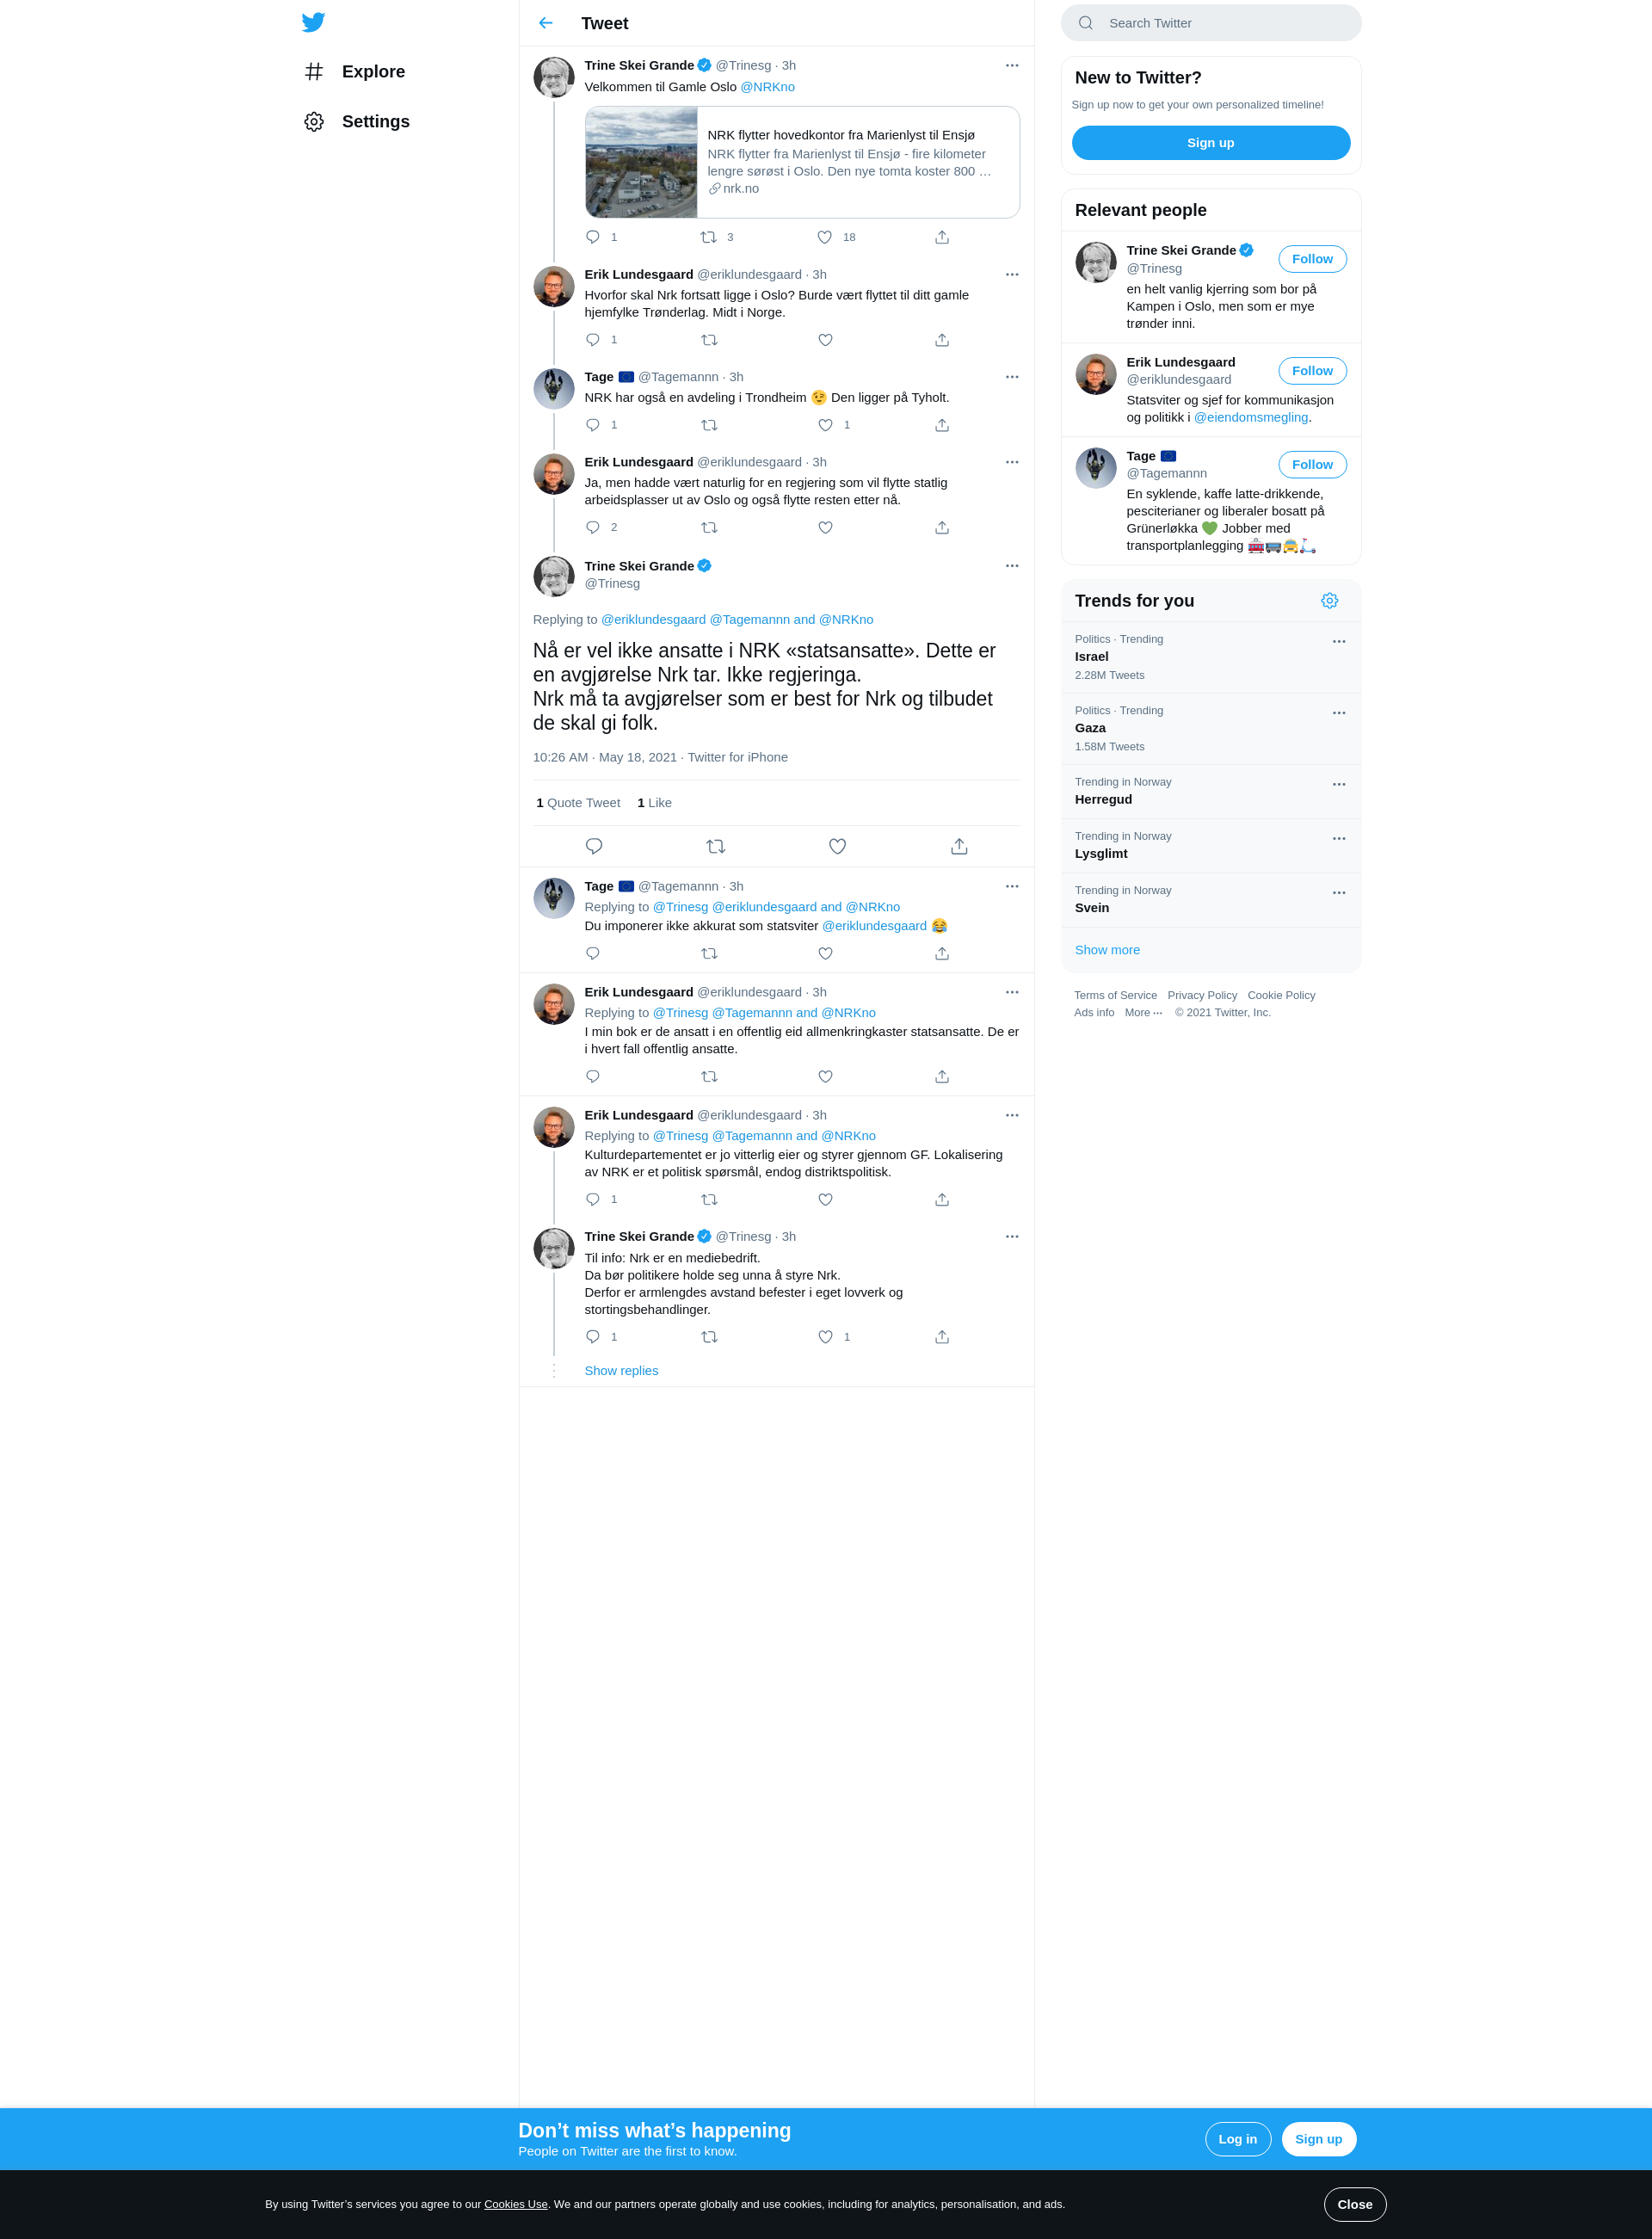
Task: Follow Erik Lundesgaard in Relevant people
Action: pyautogui.click(x=1312, y=371)
